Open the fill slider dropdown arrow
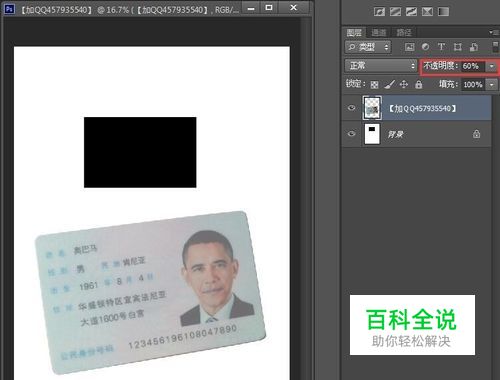The height and width of the screenshot is (380, 500). [492, 85]
